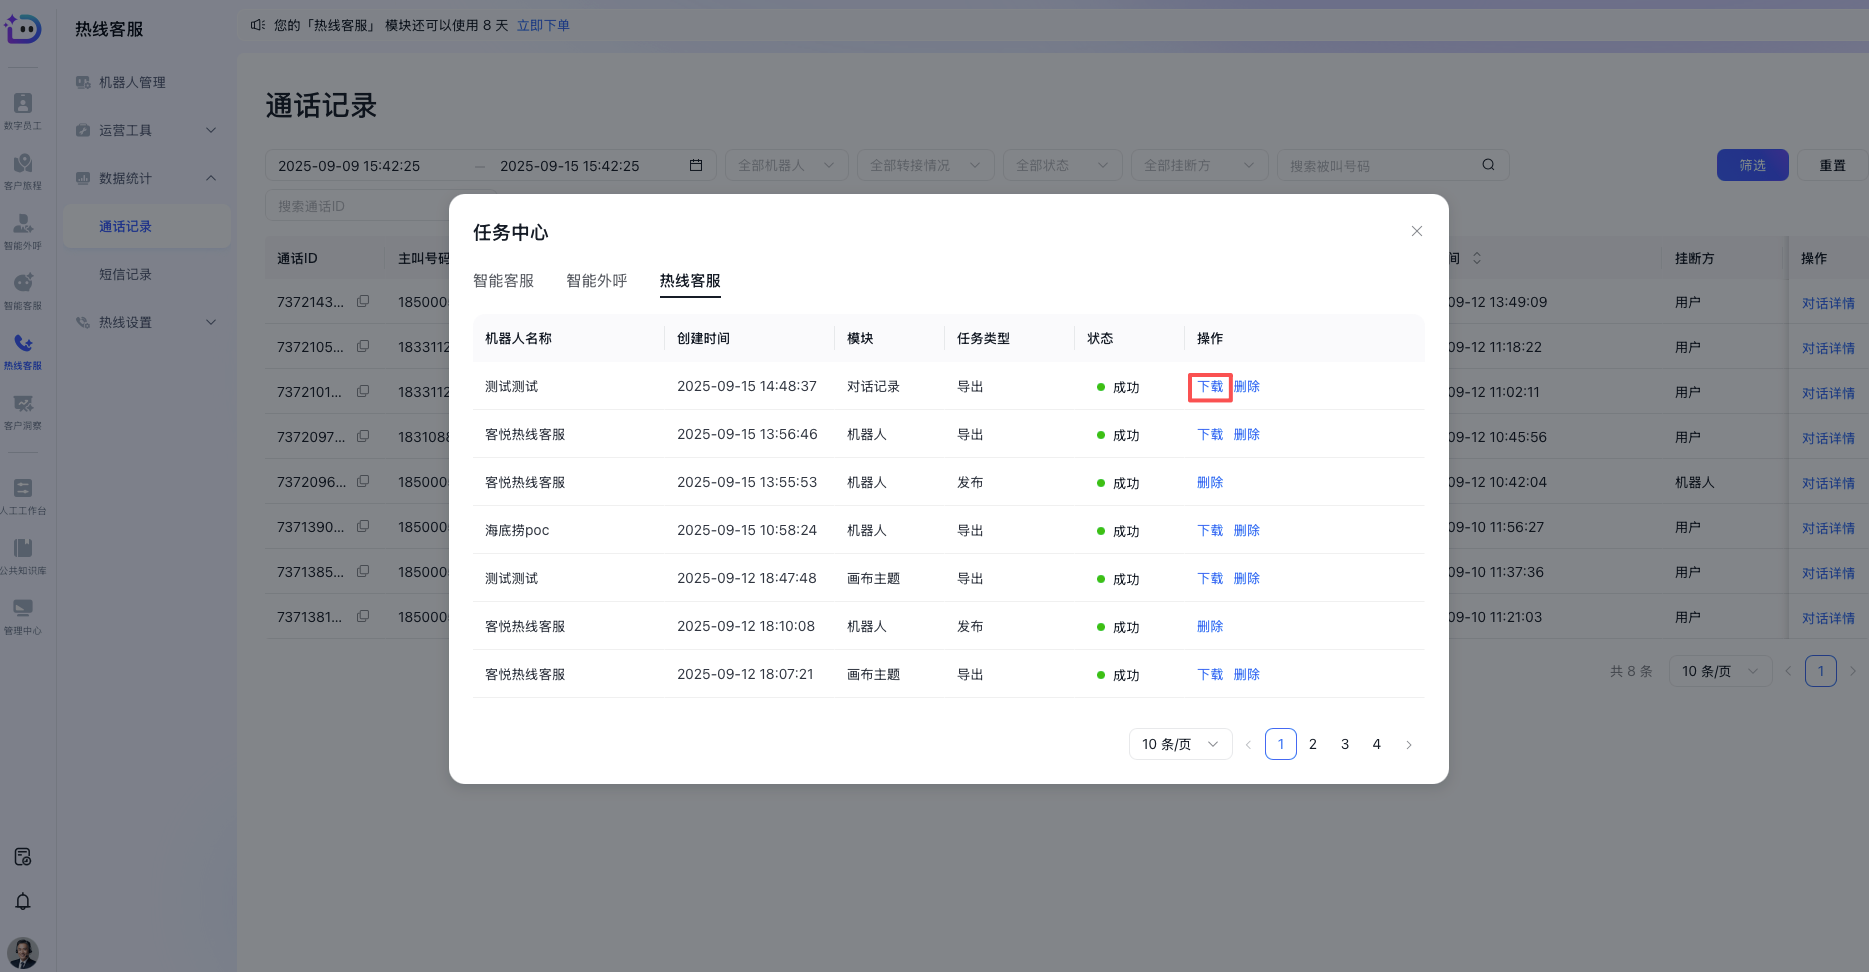Open the calendar icon in date range picker
This screenshot has width=1869, height=972.
696,165
